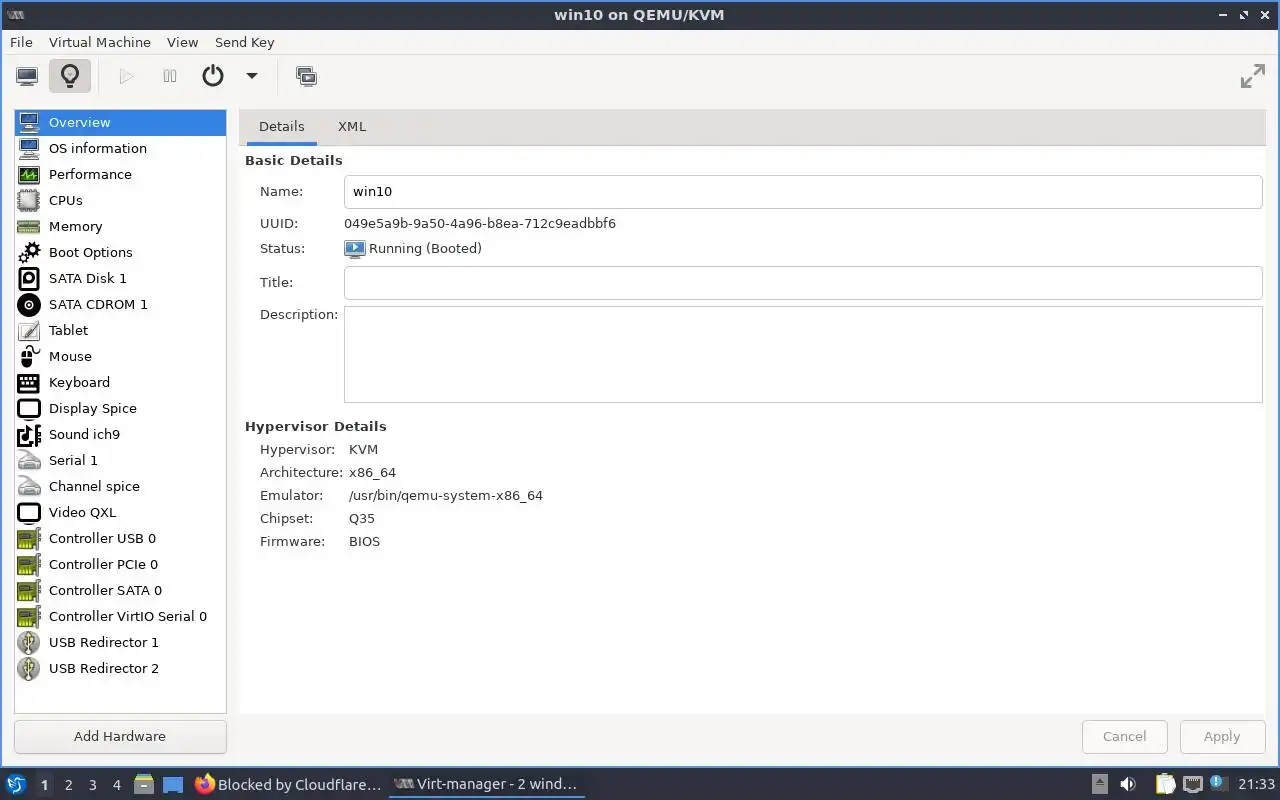This screenshot has height=800, width=1280.
Task: Switch to the XML tab
Action: (x=352, y=126)
